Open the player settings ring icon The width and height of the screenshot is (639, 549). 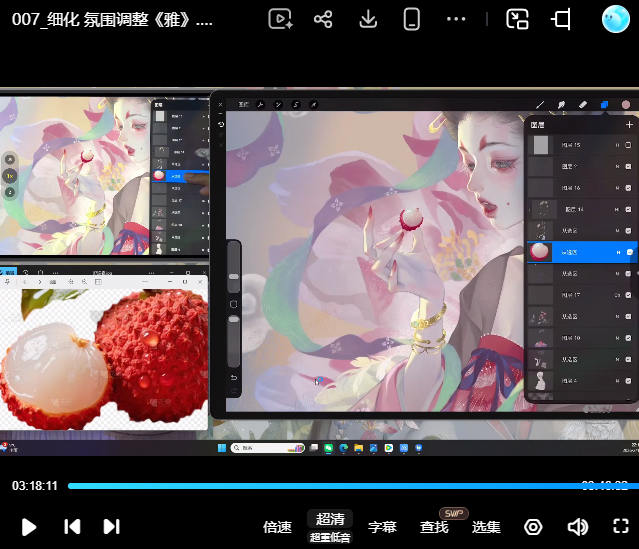533,527
